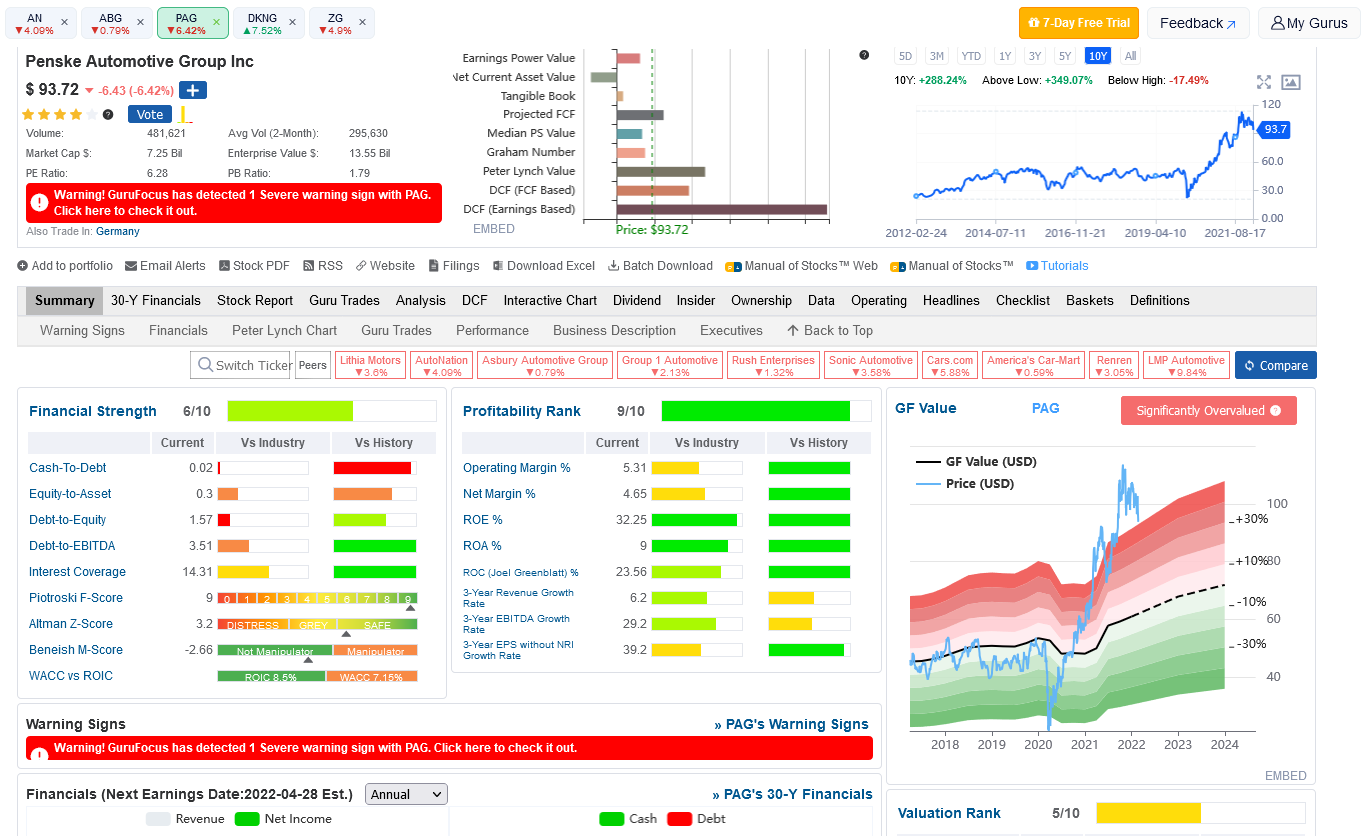Close the DKNG ticker tab
The height and width of the screenshot is (836, 1363).
tap(292, 22)
